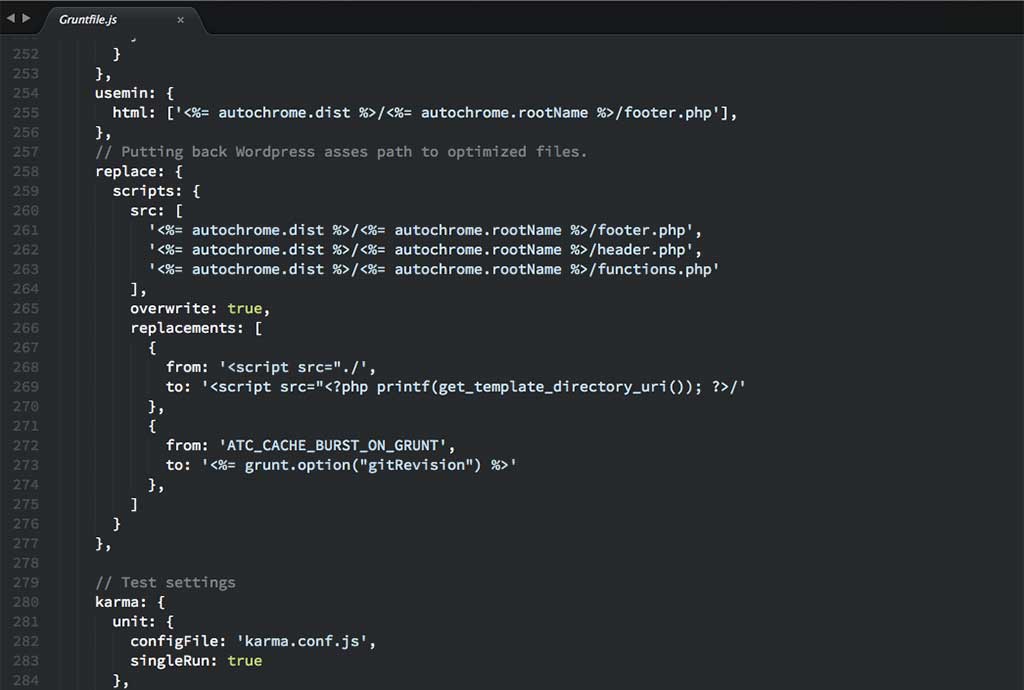This screenshot has width=1024, height=690.
Task: Place cursor on the 'usemin' key
Action: tap(125, 93)
